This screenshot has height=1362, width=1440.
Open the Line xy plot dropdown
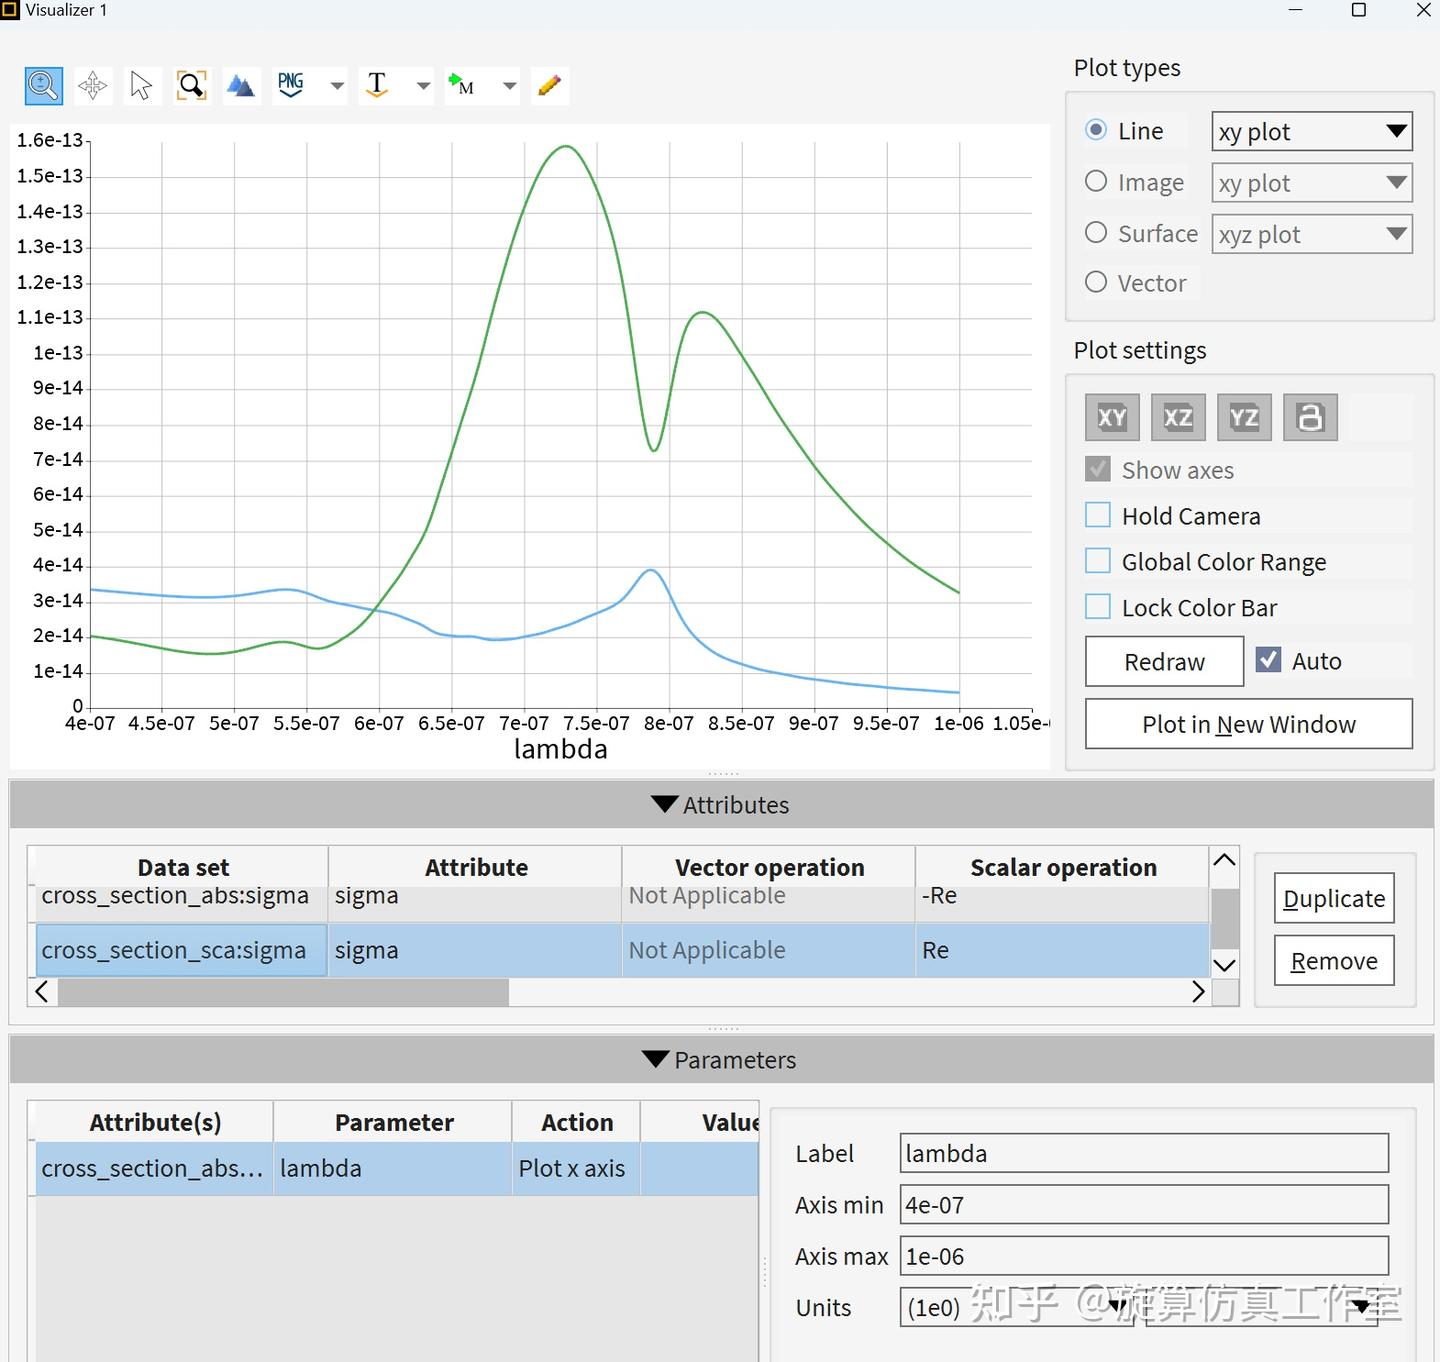click(1311, 131)
